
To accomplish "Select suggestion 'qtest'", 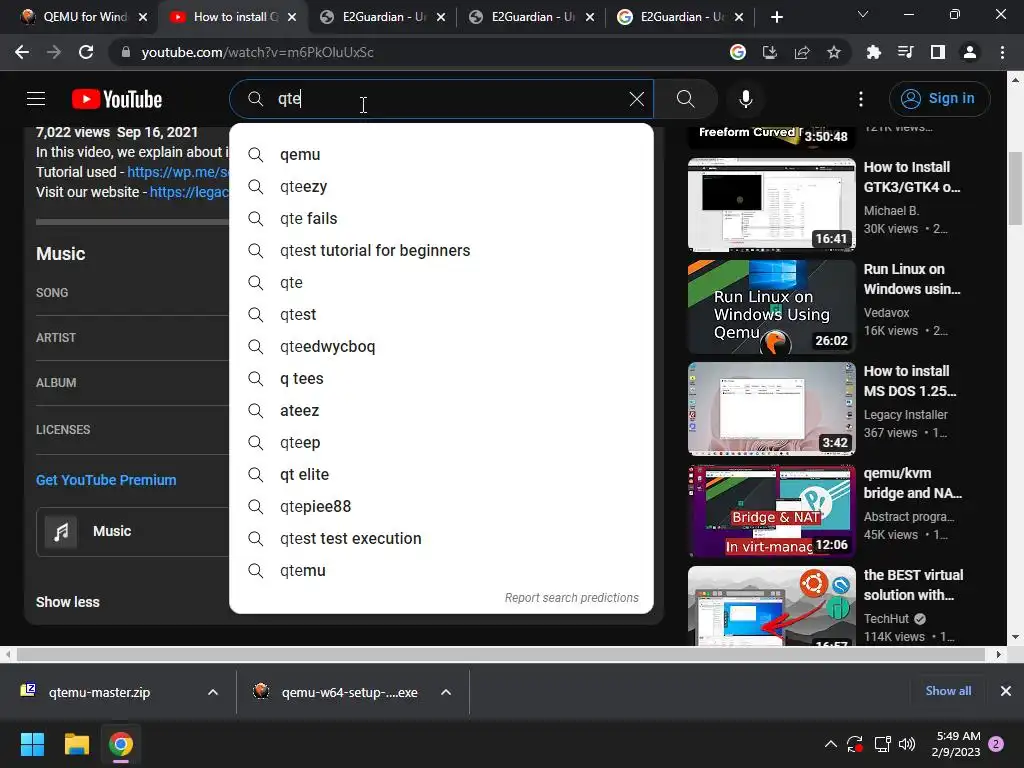I will pos(441,314).
